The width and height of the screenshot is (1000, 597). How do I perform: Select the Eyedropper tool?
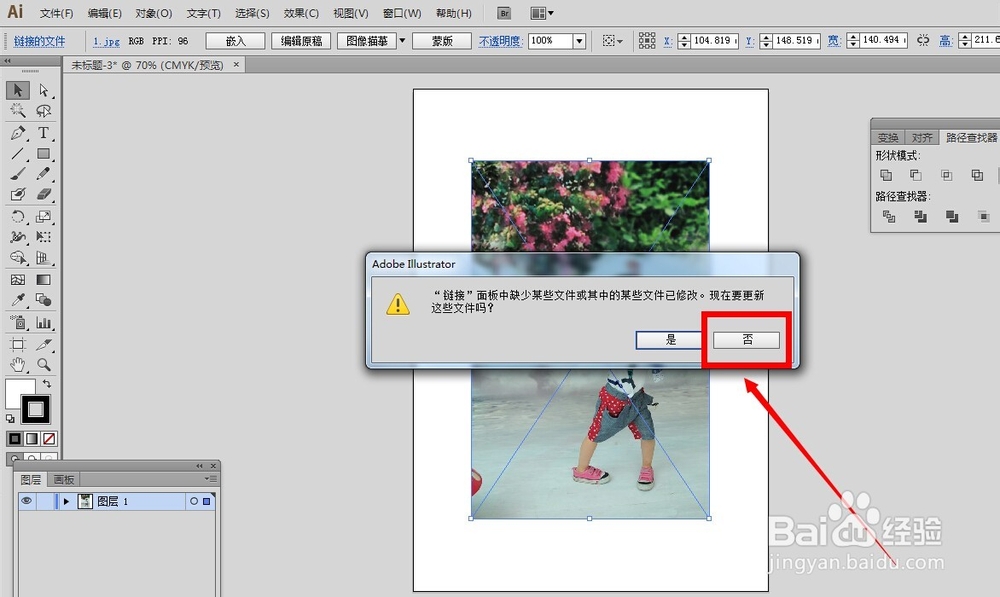tap(18, 300)
